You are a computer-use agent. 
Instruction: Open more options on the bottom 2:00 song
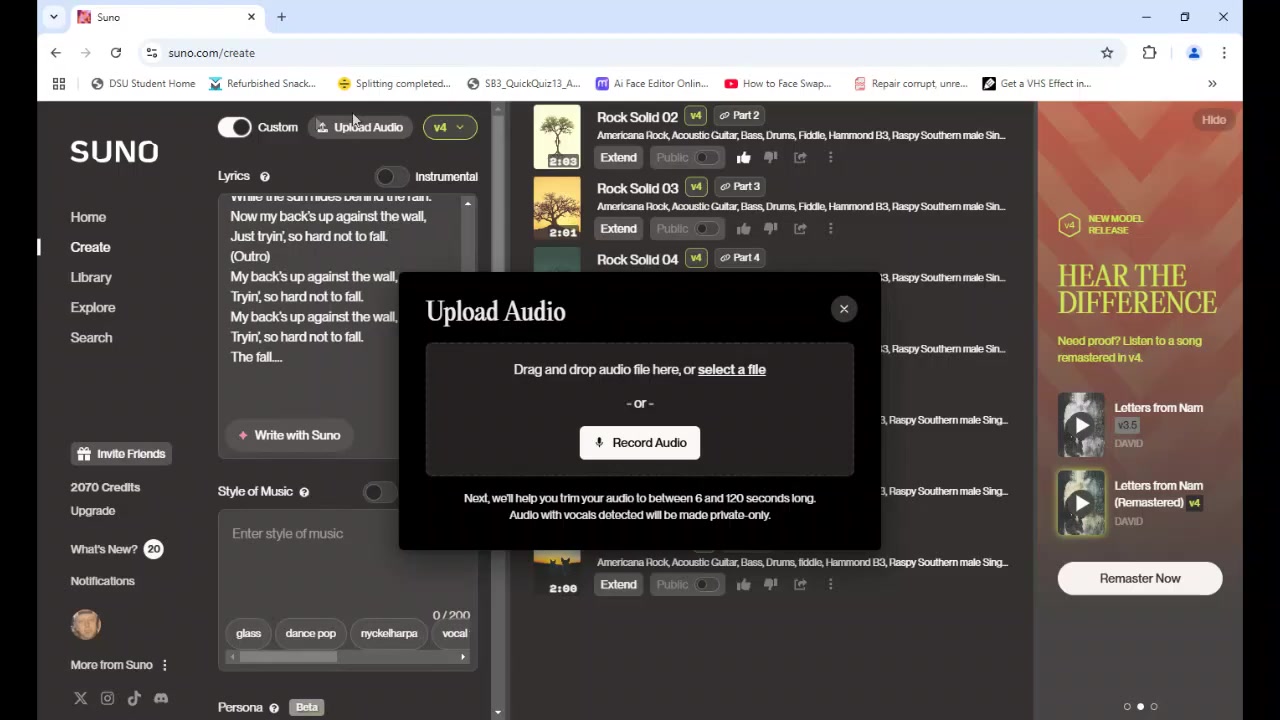click(x=830, y=584)
